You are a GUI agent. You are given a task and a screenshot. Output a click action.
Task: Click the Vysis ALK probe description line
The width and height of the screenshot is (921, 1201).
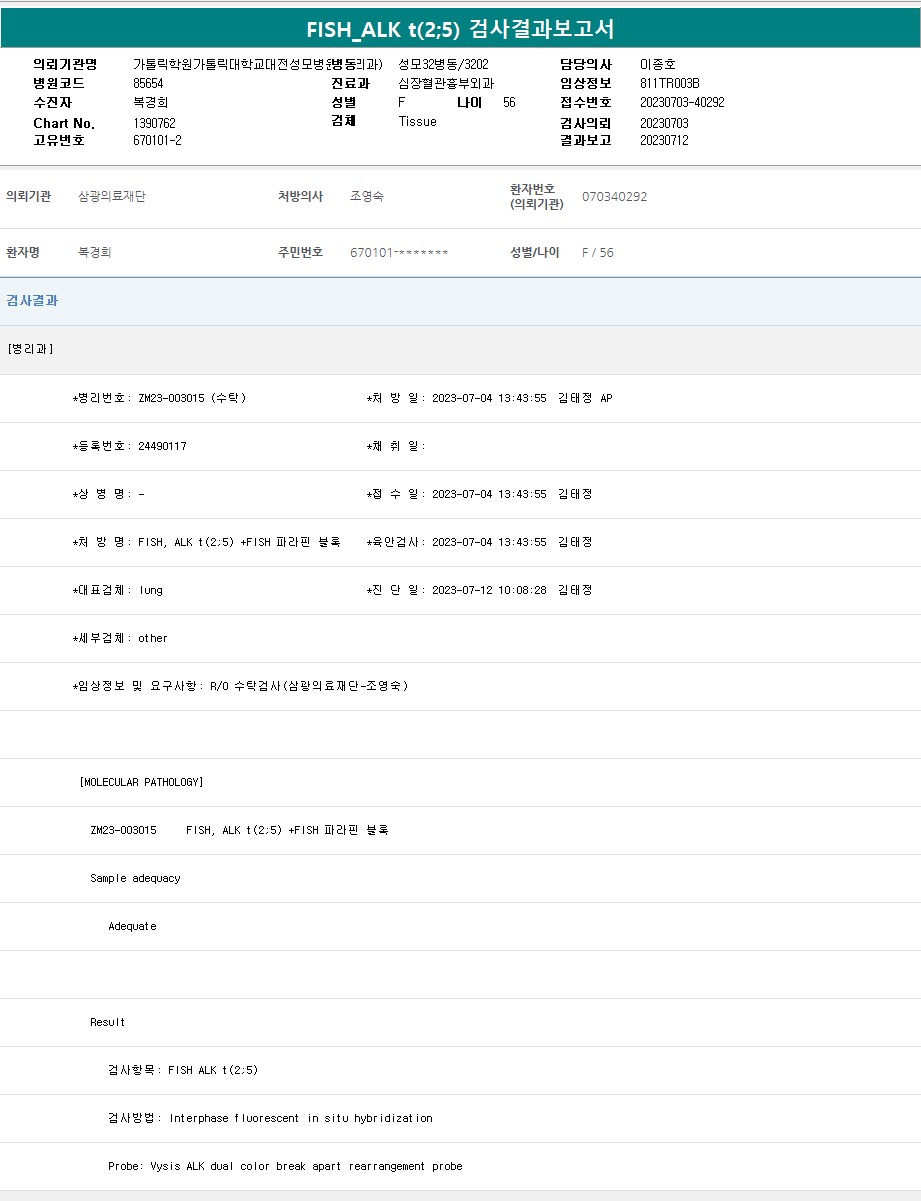click(x=285, y=1166)
